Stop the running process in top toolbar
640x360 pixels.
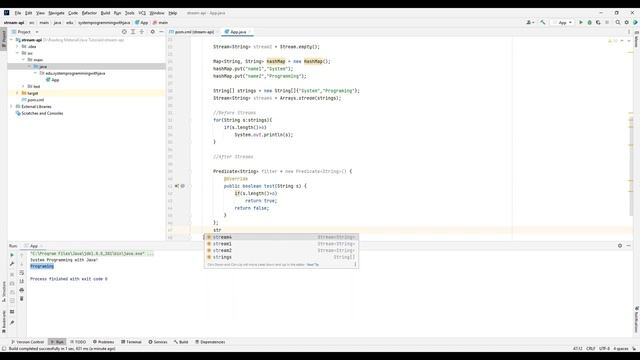[x=607, y=22]
